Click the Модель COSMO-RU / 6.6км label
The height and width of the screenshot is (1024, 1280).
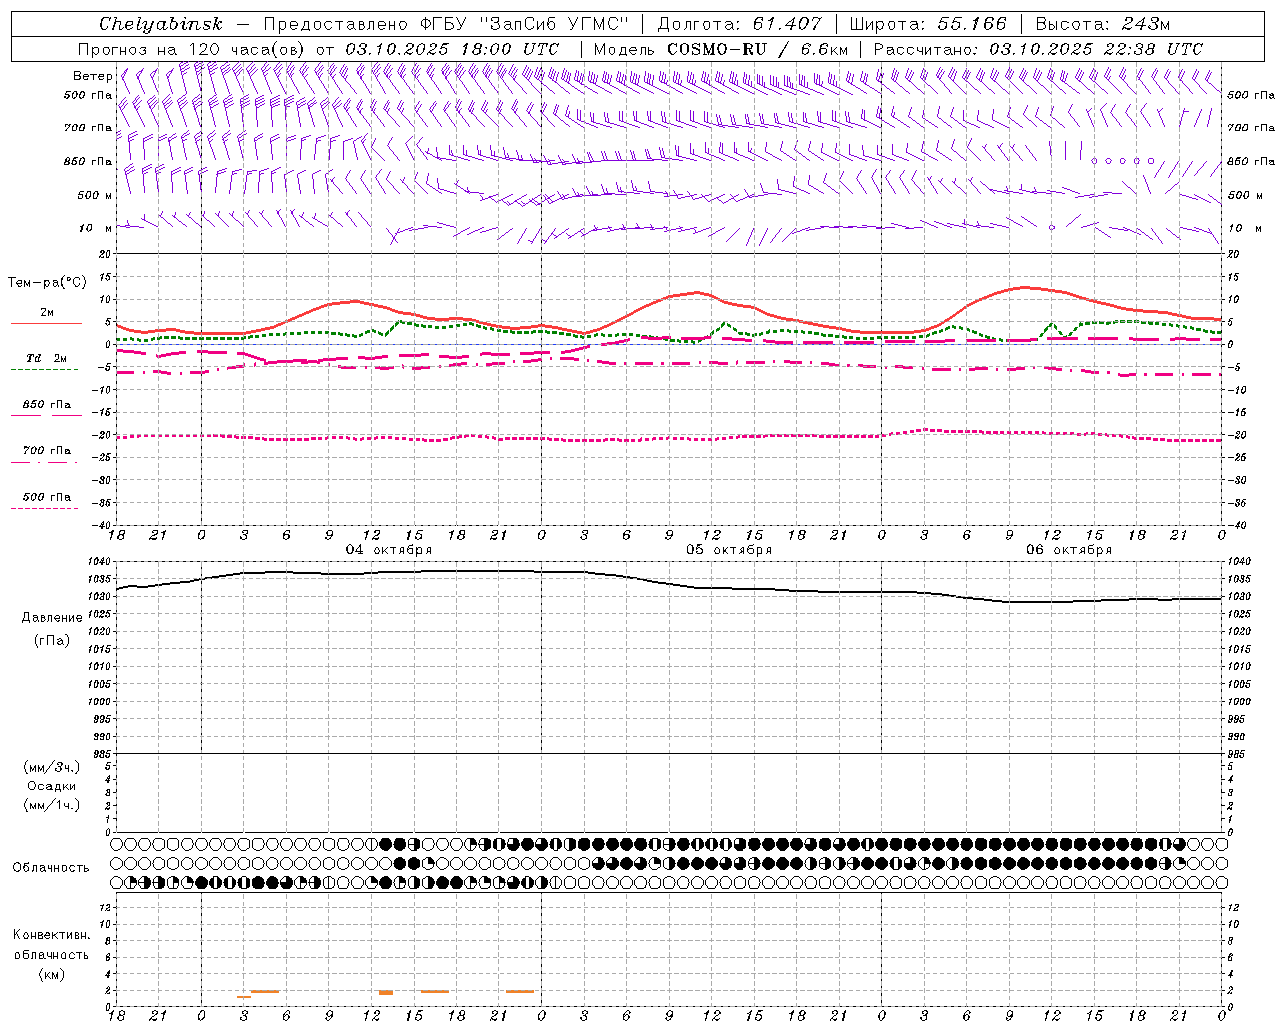click(721, 49)
